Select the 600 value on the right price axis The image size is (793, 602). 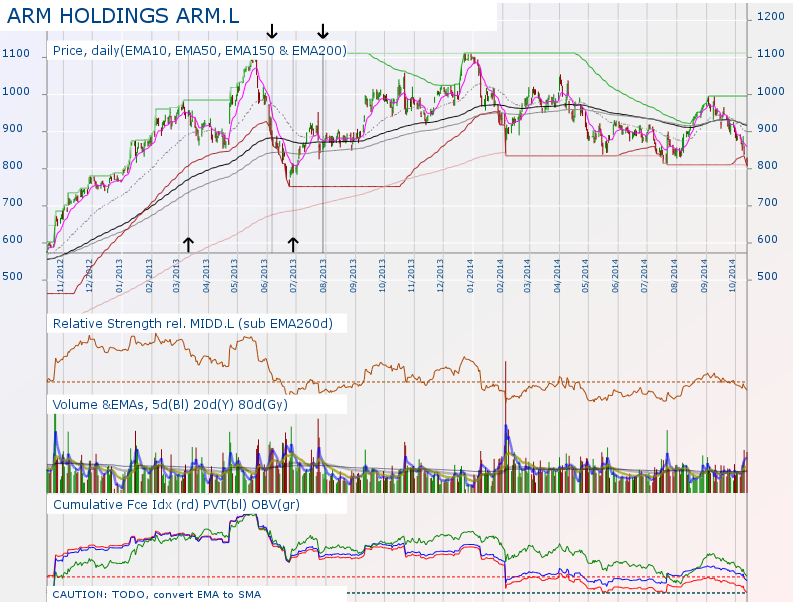click(768, 239)
